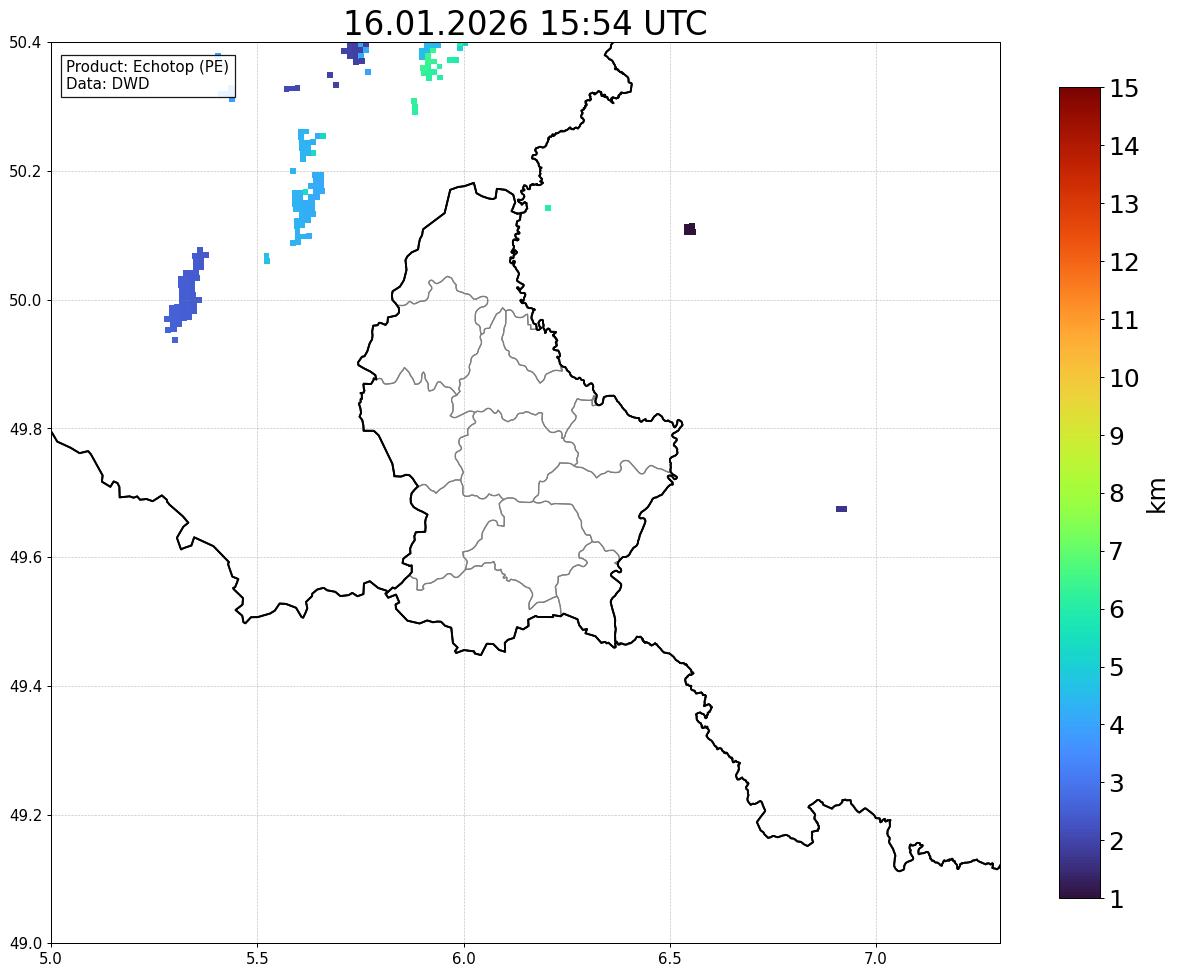Click the x-axis tick label 5.0
The height and width of the screenshot is (976, 1178).
point(51,959)
